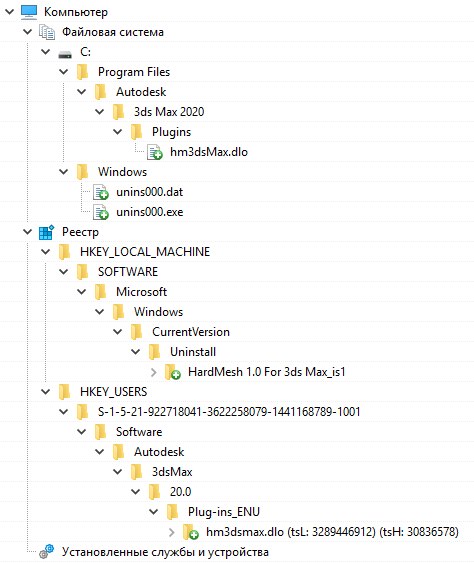Click the HKEY_LOCAL_MACHINE folder icon
Screen dimensions: 474x563
pyautogui.click(x=65, y=252)
